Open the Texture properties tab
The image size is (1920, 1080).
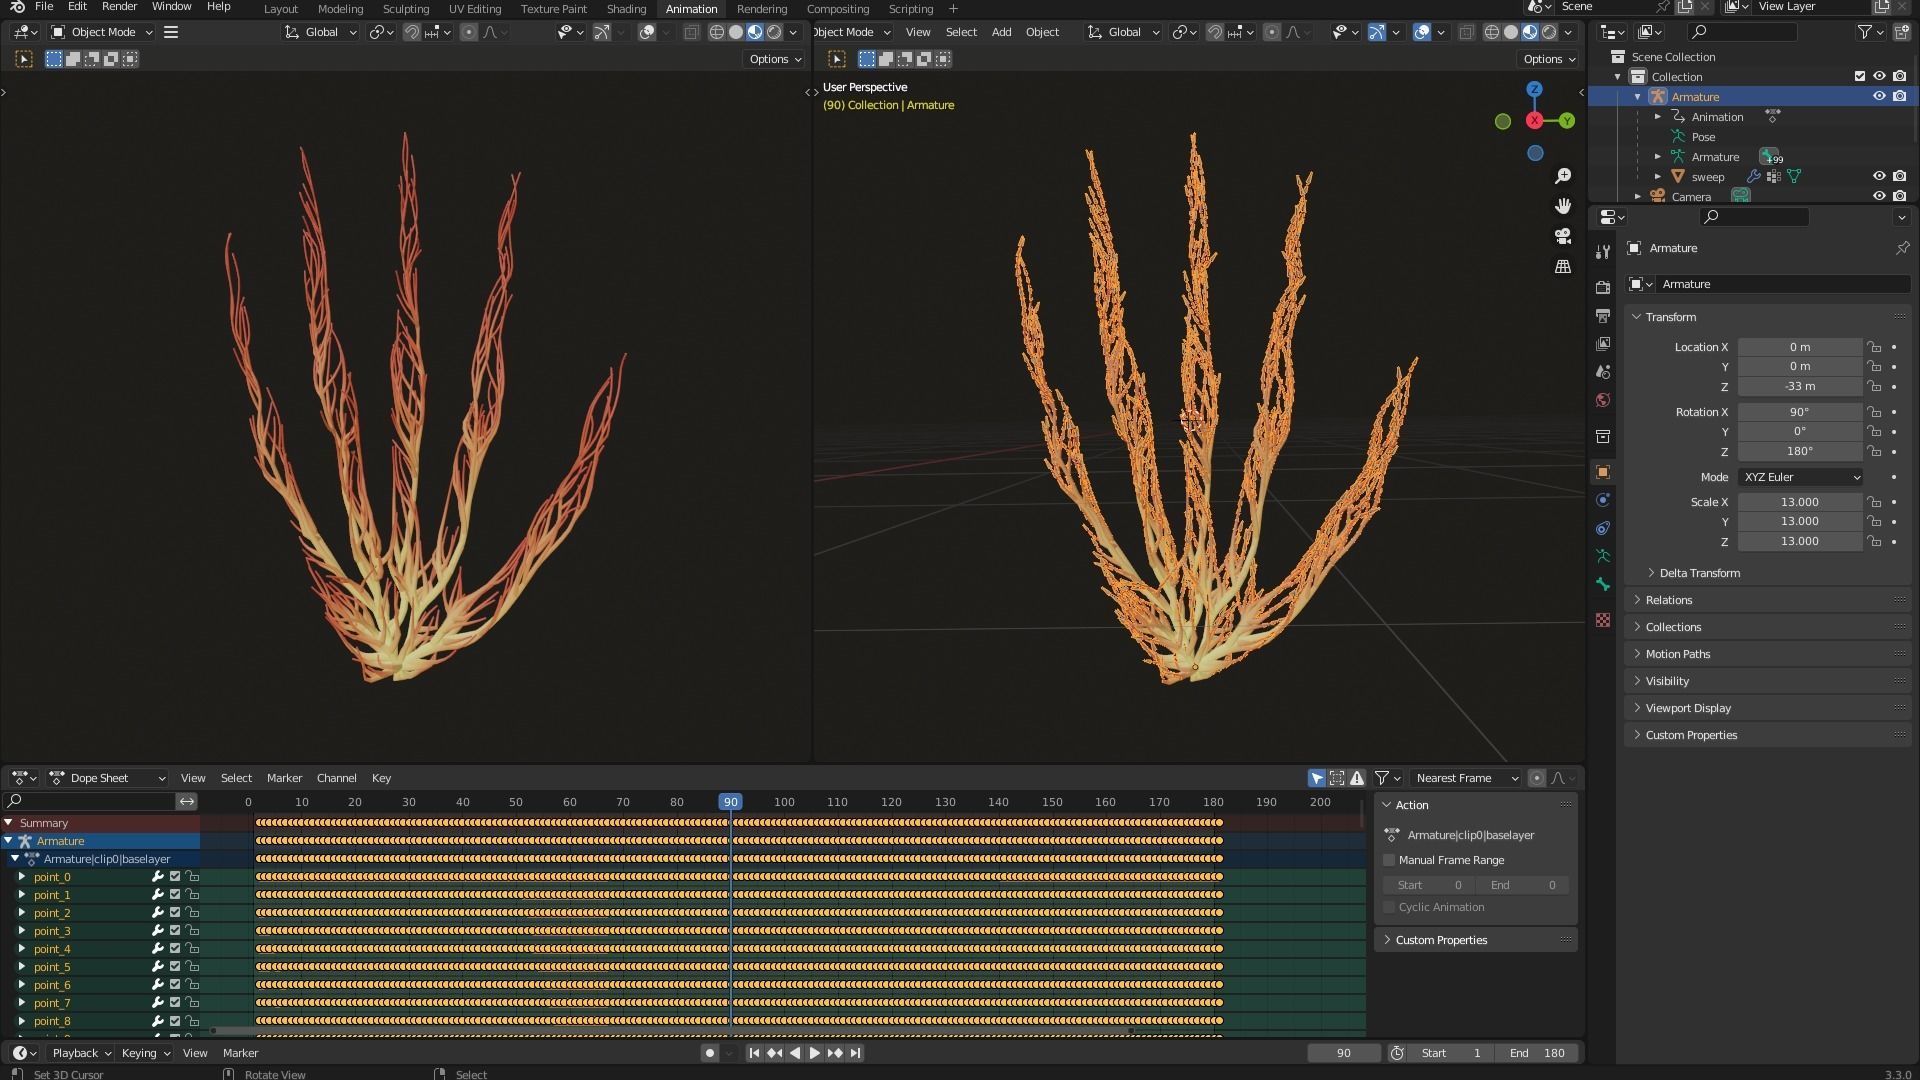click(1603, 620)
